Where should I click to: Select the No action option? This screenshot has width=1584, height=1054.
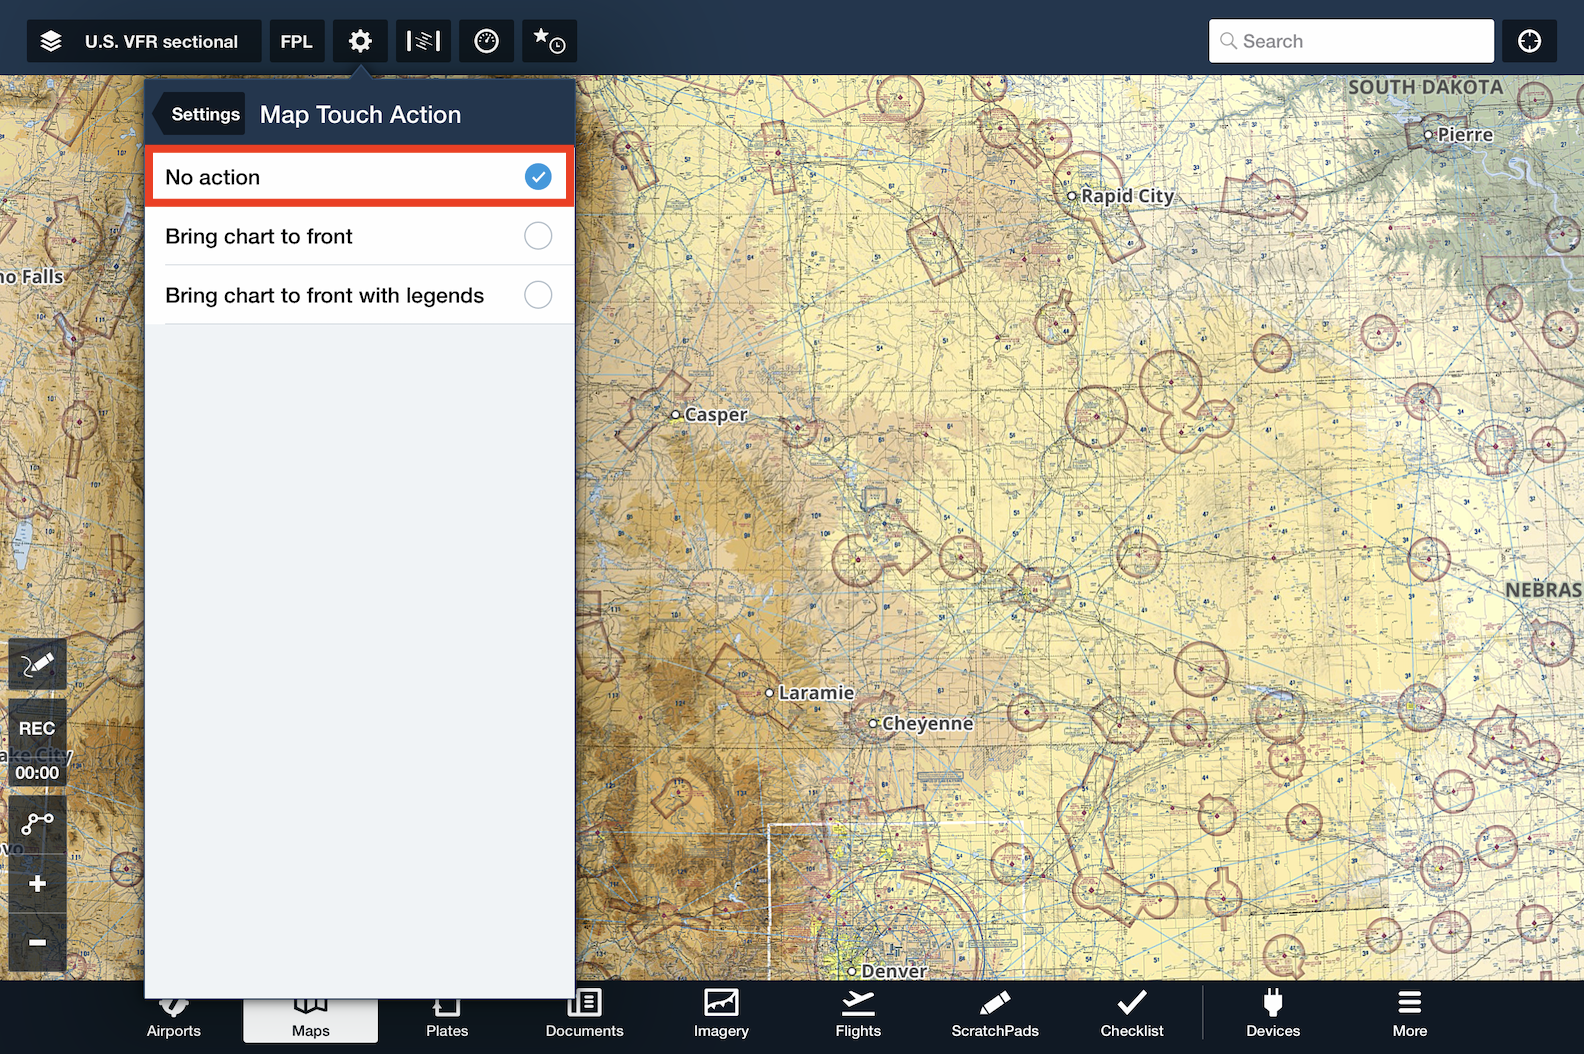(x=360, y=177)
